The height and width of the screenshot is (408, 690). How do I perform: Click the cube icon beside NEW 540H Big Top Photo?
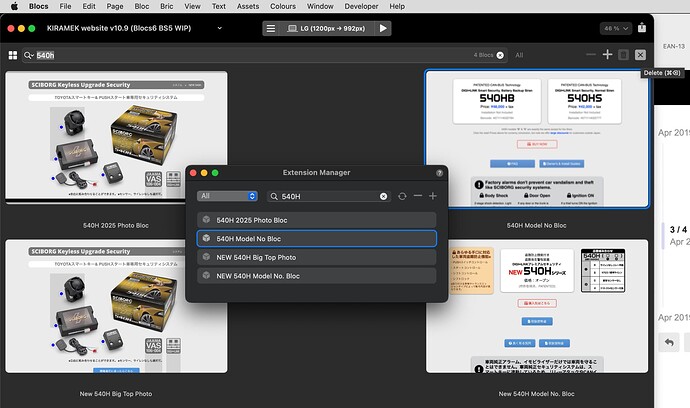(x=206, y=257)
